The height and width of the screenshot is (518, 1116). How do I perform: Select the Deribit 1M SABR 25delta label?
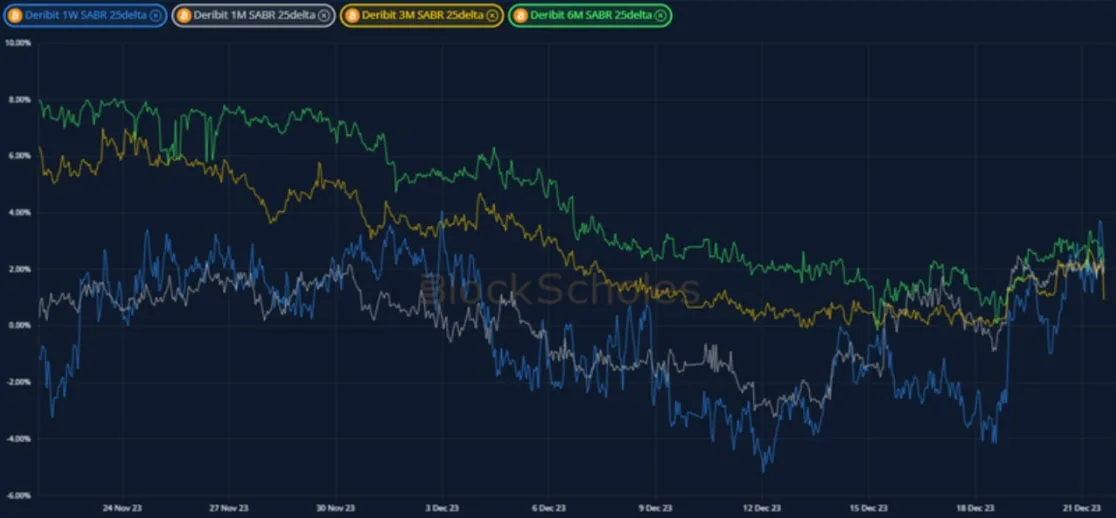point(255,15)
